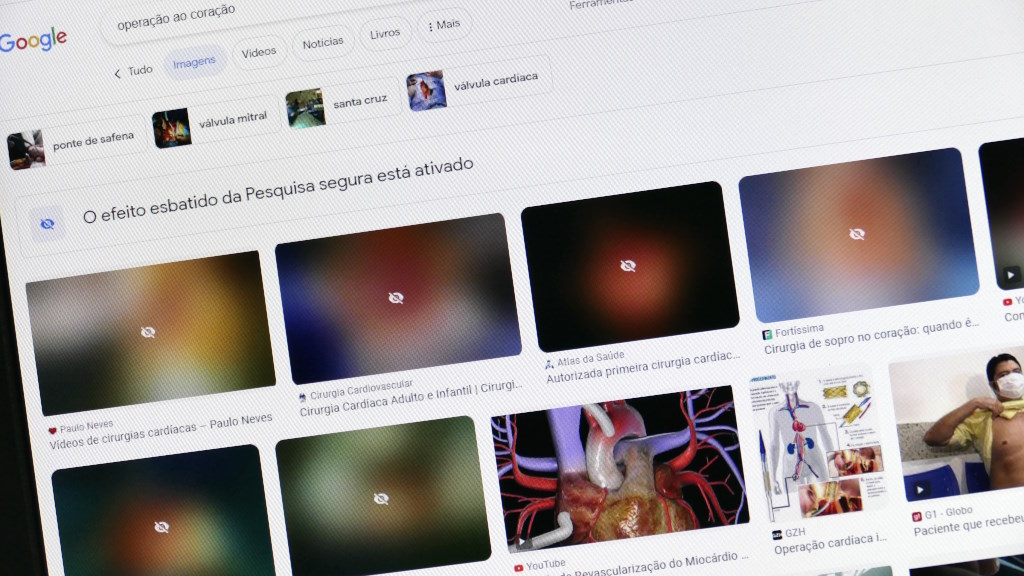Click the 'Cirurgia Cardiovascular' source name
1024x576 pixels.
coord(361,389)
